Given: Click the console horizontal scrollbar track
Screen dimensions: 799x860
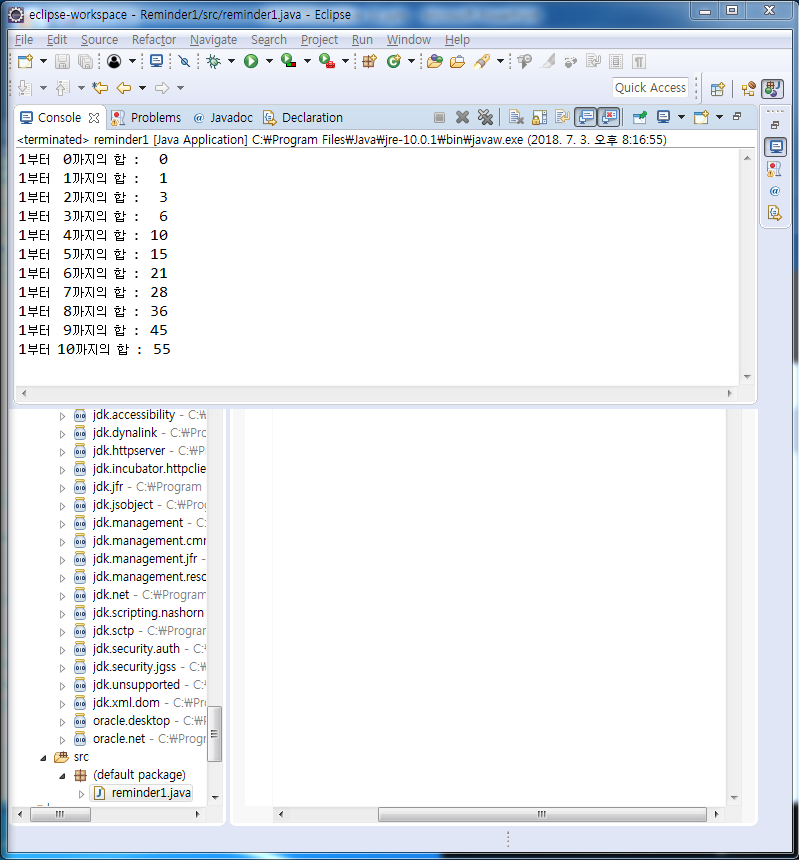Looking at the screenshot, I should 376,393.
